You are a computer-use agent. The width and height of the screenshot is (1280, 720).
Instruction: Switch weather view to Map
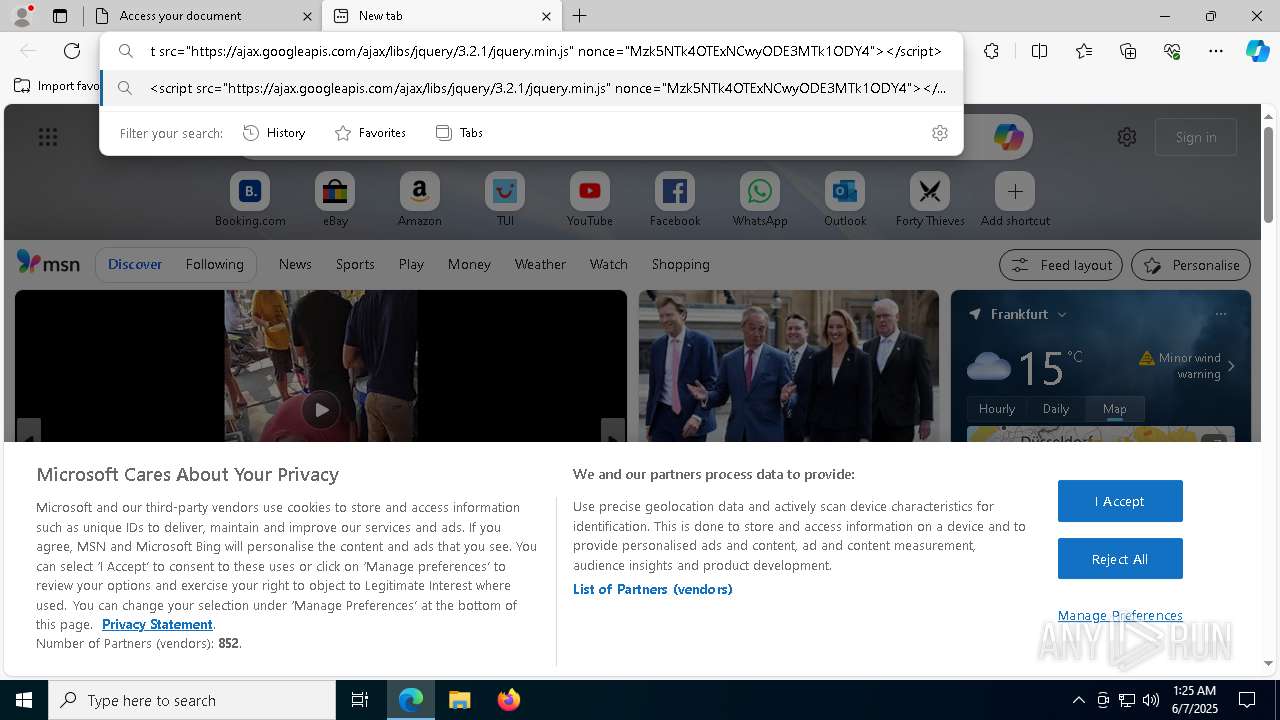[x=1114, y=409]
